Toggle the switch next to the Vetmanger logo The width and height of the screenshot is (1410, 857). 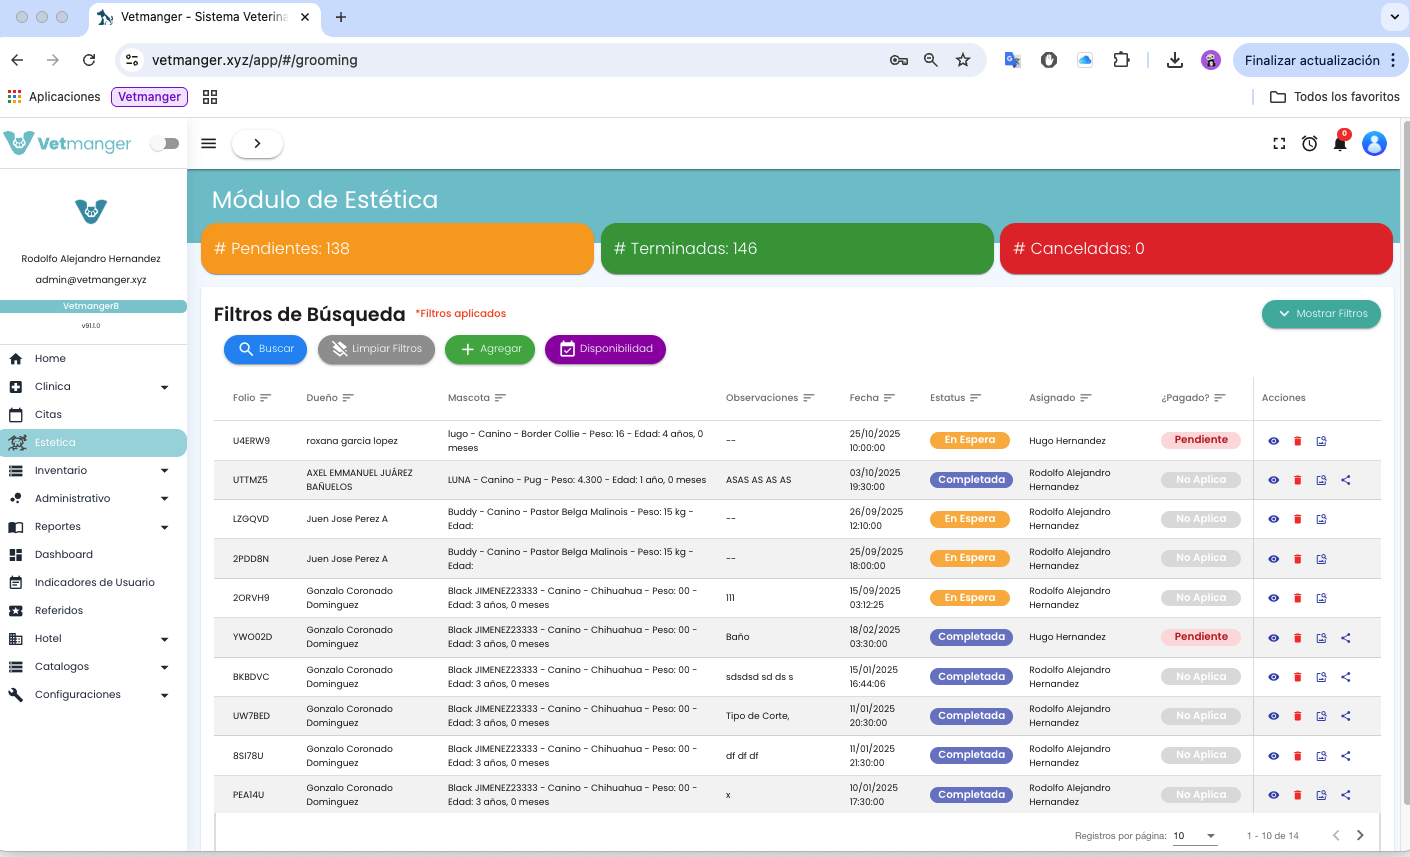165,144
